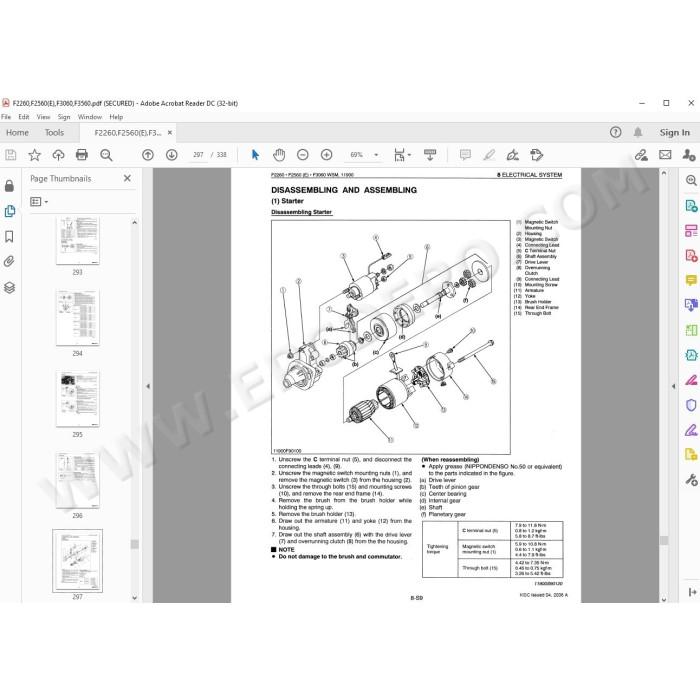The width and height of the screenshot is (700, 700).
Task: Click the zoom percentage field 69%
Action: [x=357, y=155]
